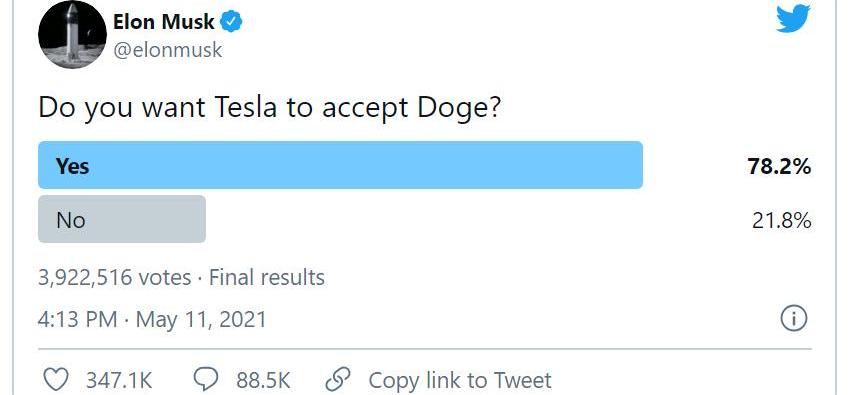Open the tweet info icon
The image size is (850, 395).
tap(794, 319)
